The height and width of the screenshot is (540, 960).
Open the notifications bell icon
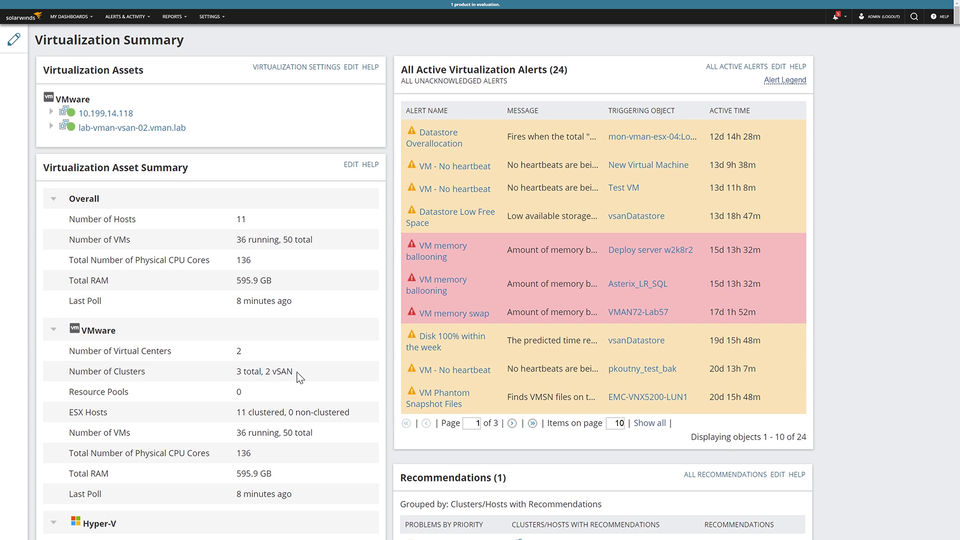836,17
